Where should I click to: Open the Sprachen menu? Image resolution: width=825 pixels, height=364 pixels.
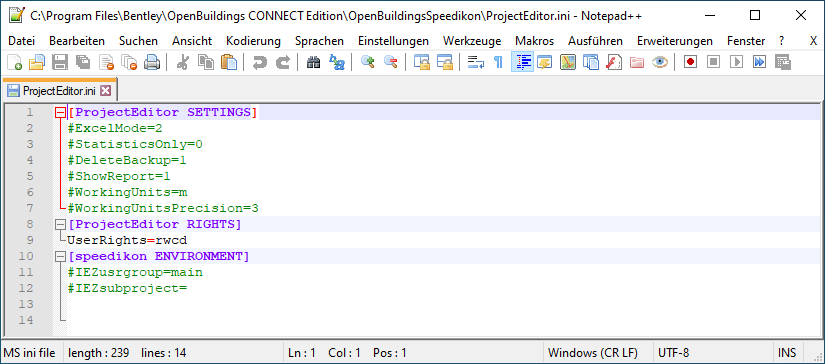click(x=319, y=41)
